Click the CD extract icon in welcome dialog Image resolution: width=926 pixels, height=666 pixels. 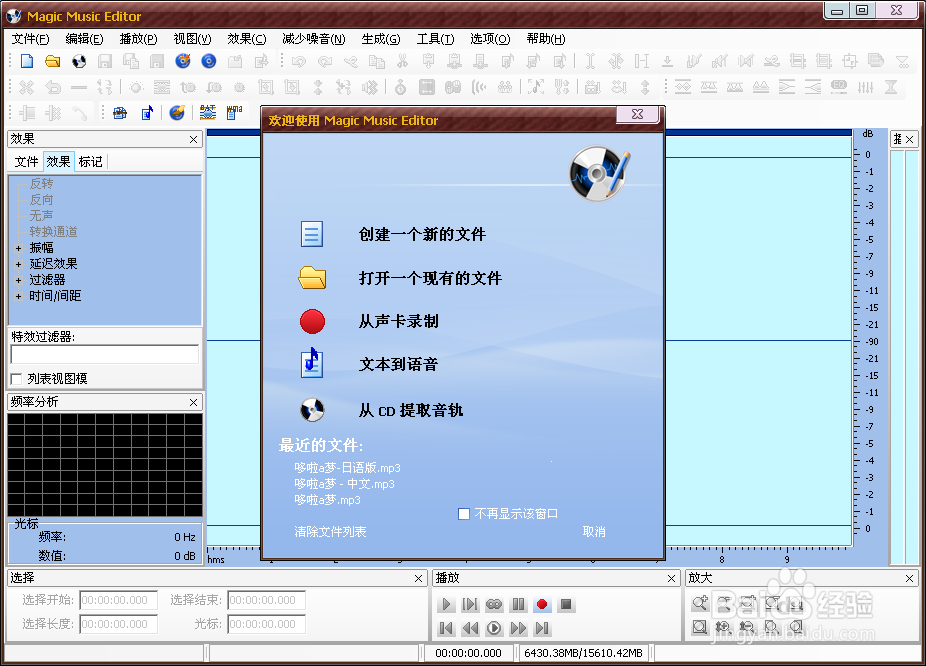[312, 409]
